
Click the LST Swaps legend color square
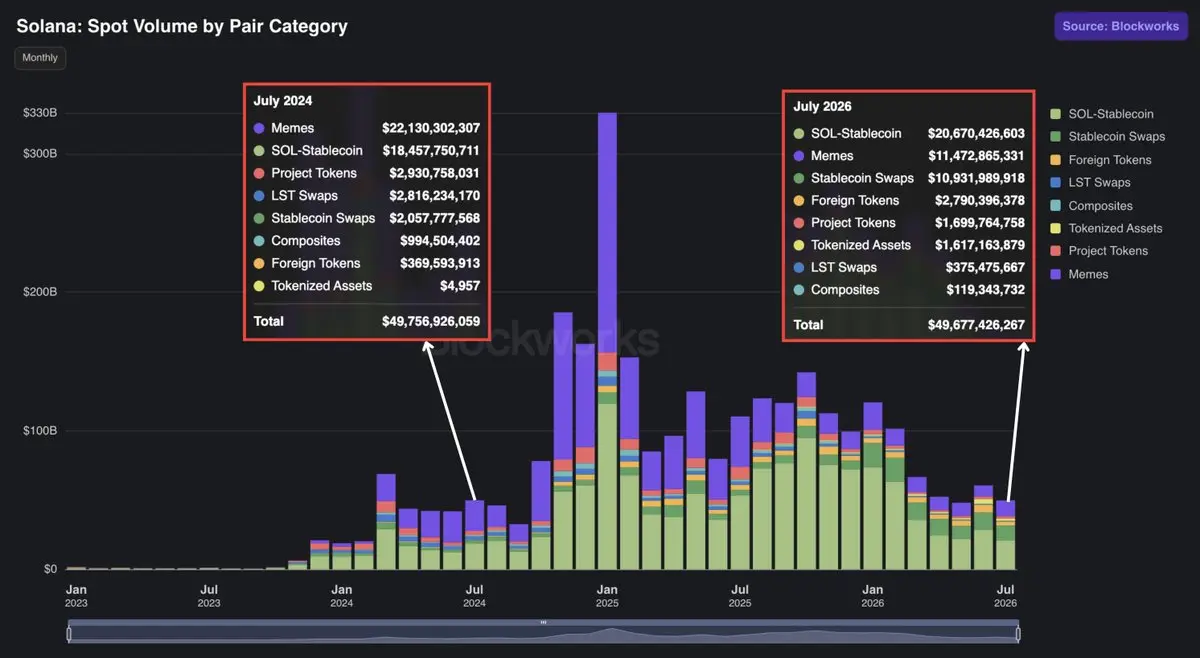[x=1055, y=183]
